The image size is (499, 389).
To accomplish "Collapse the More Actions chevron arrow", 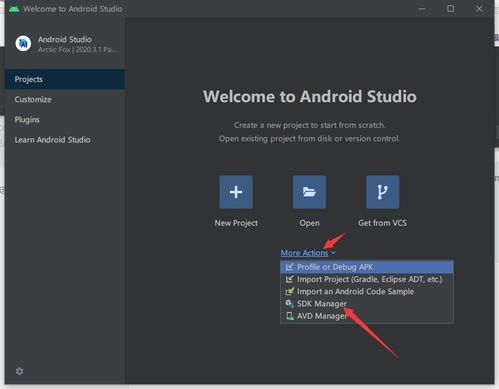I will (x=333, y=253).
